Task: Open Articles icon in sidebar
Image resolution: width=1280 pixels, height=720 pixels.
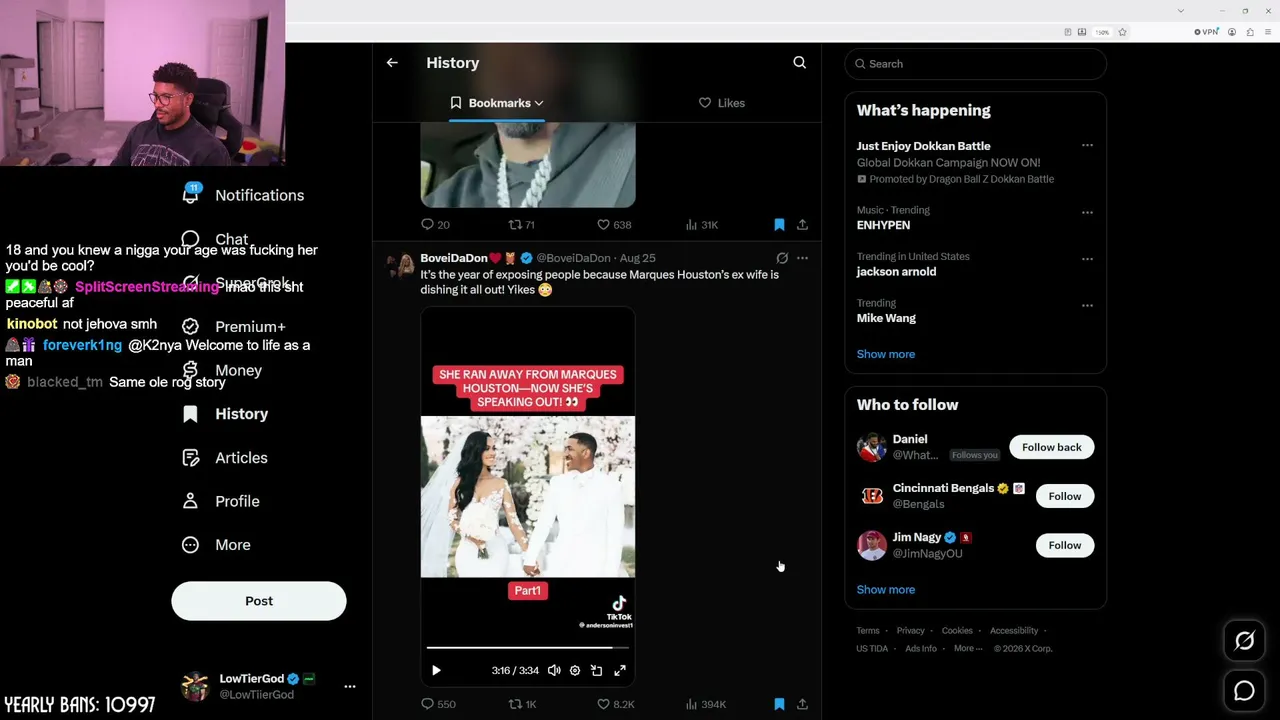Action: pos(190,457)
